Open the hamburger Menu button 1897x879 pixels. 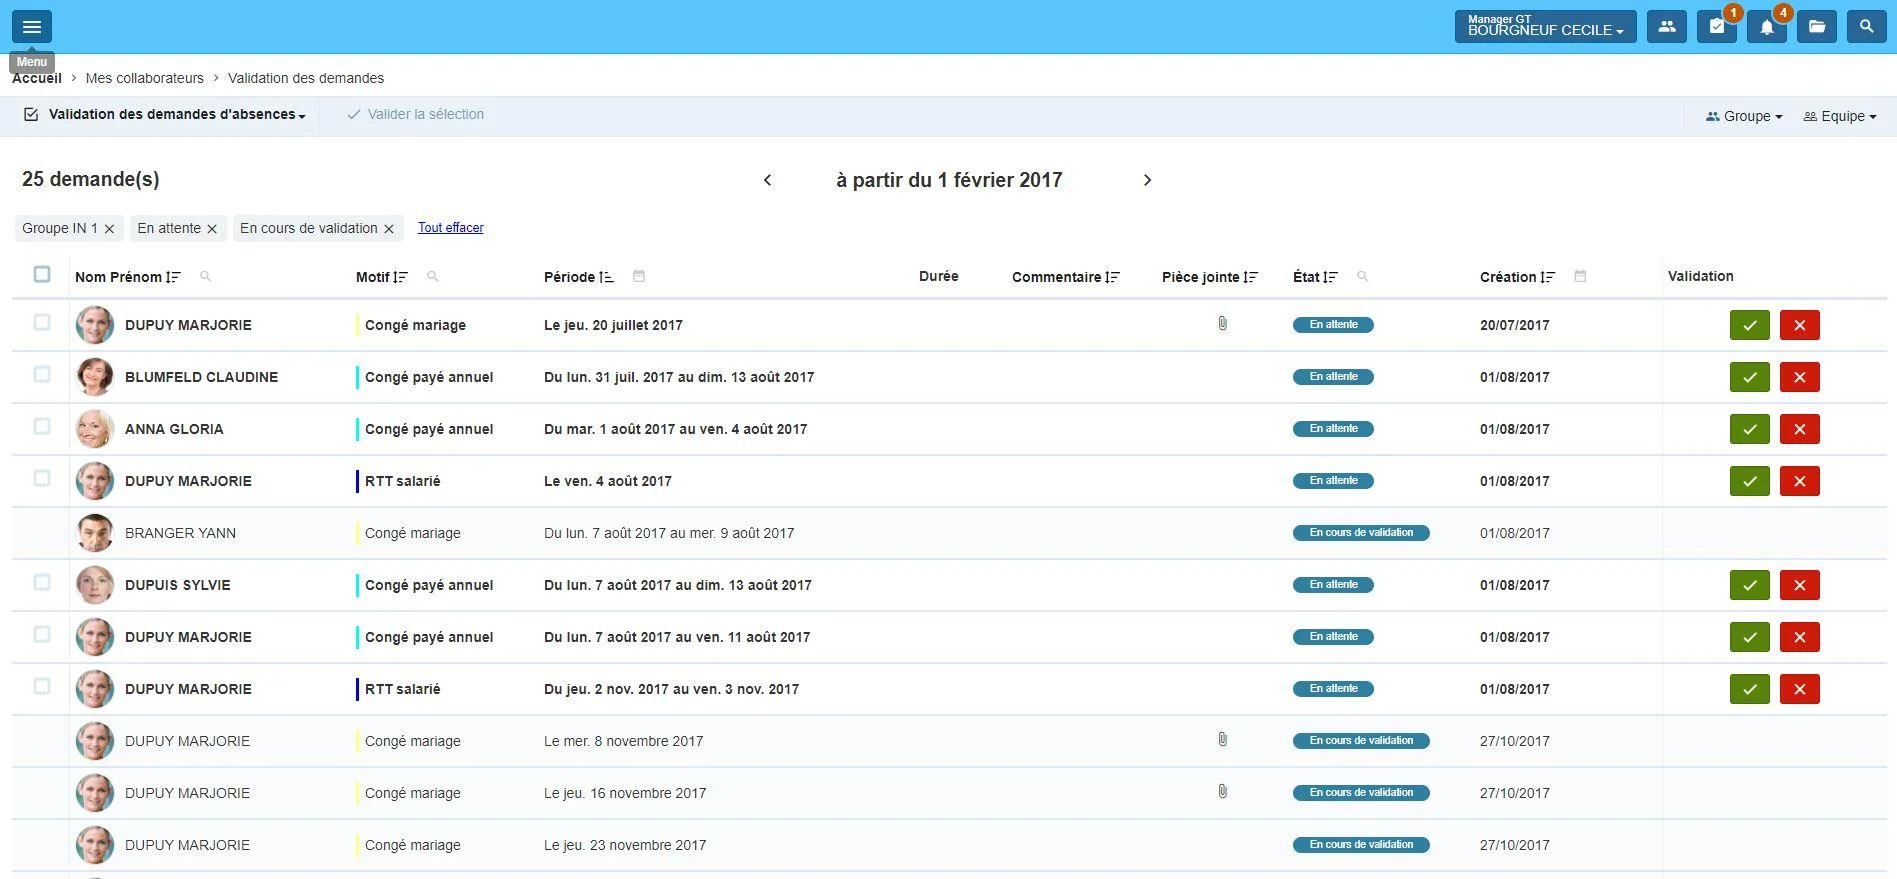32,27
